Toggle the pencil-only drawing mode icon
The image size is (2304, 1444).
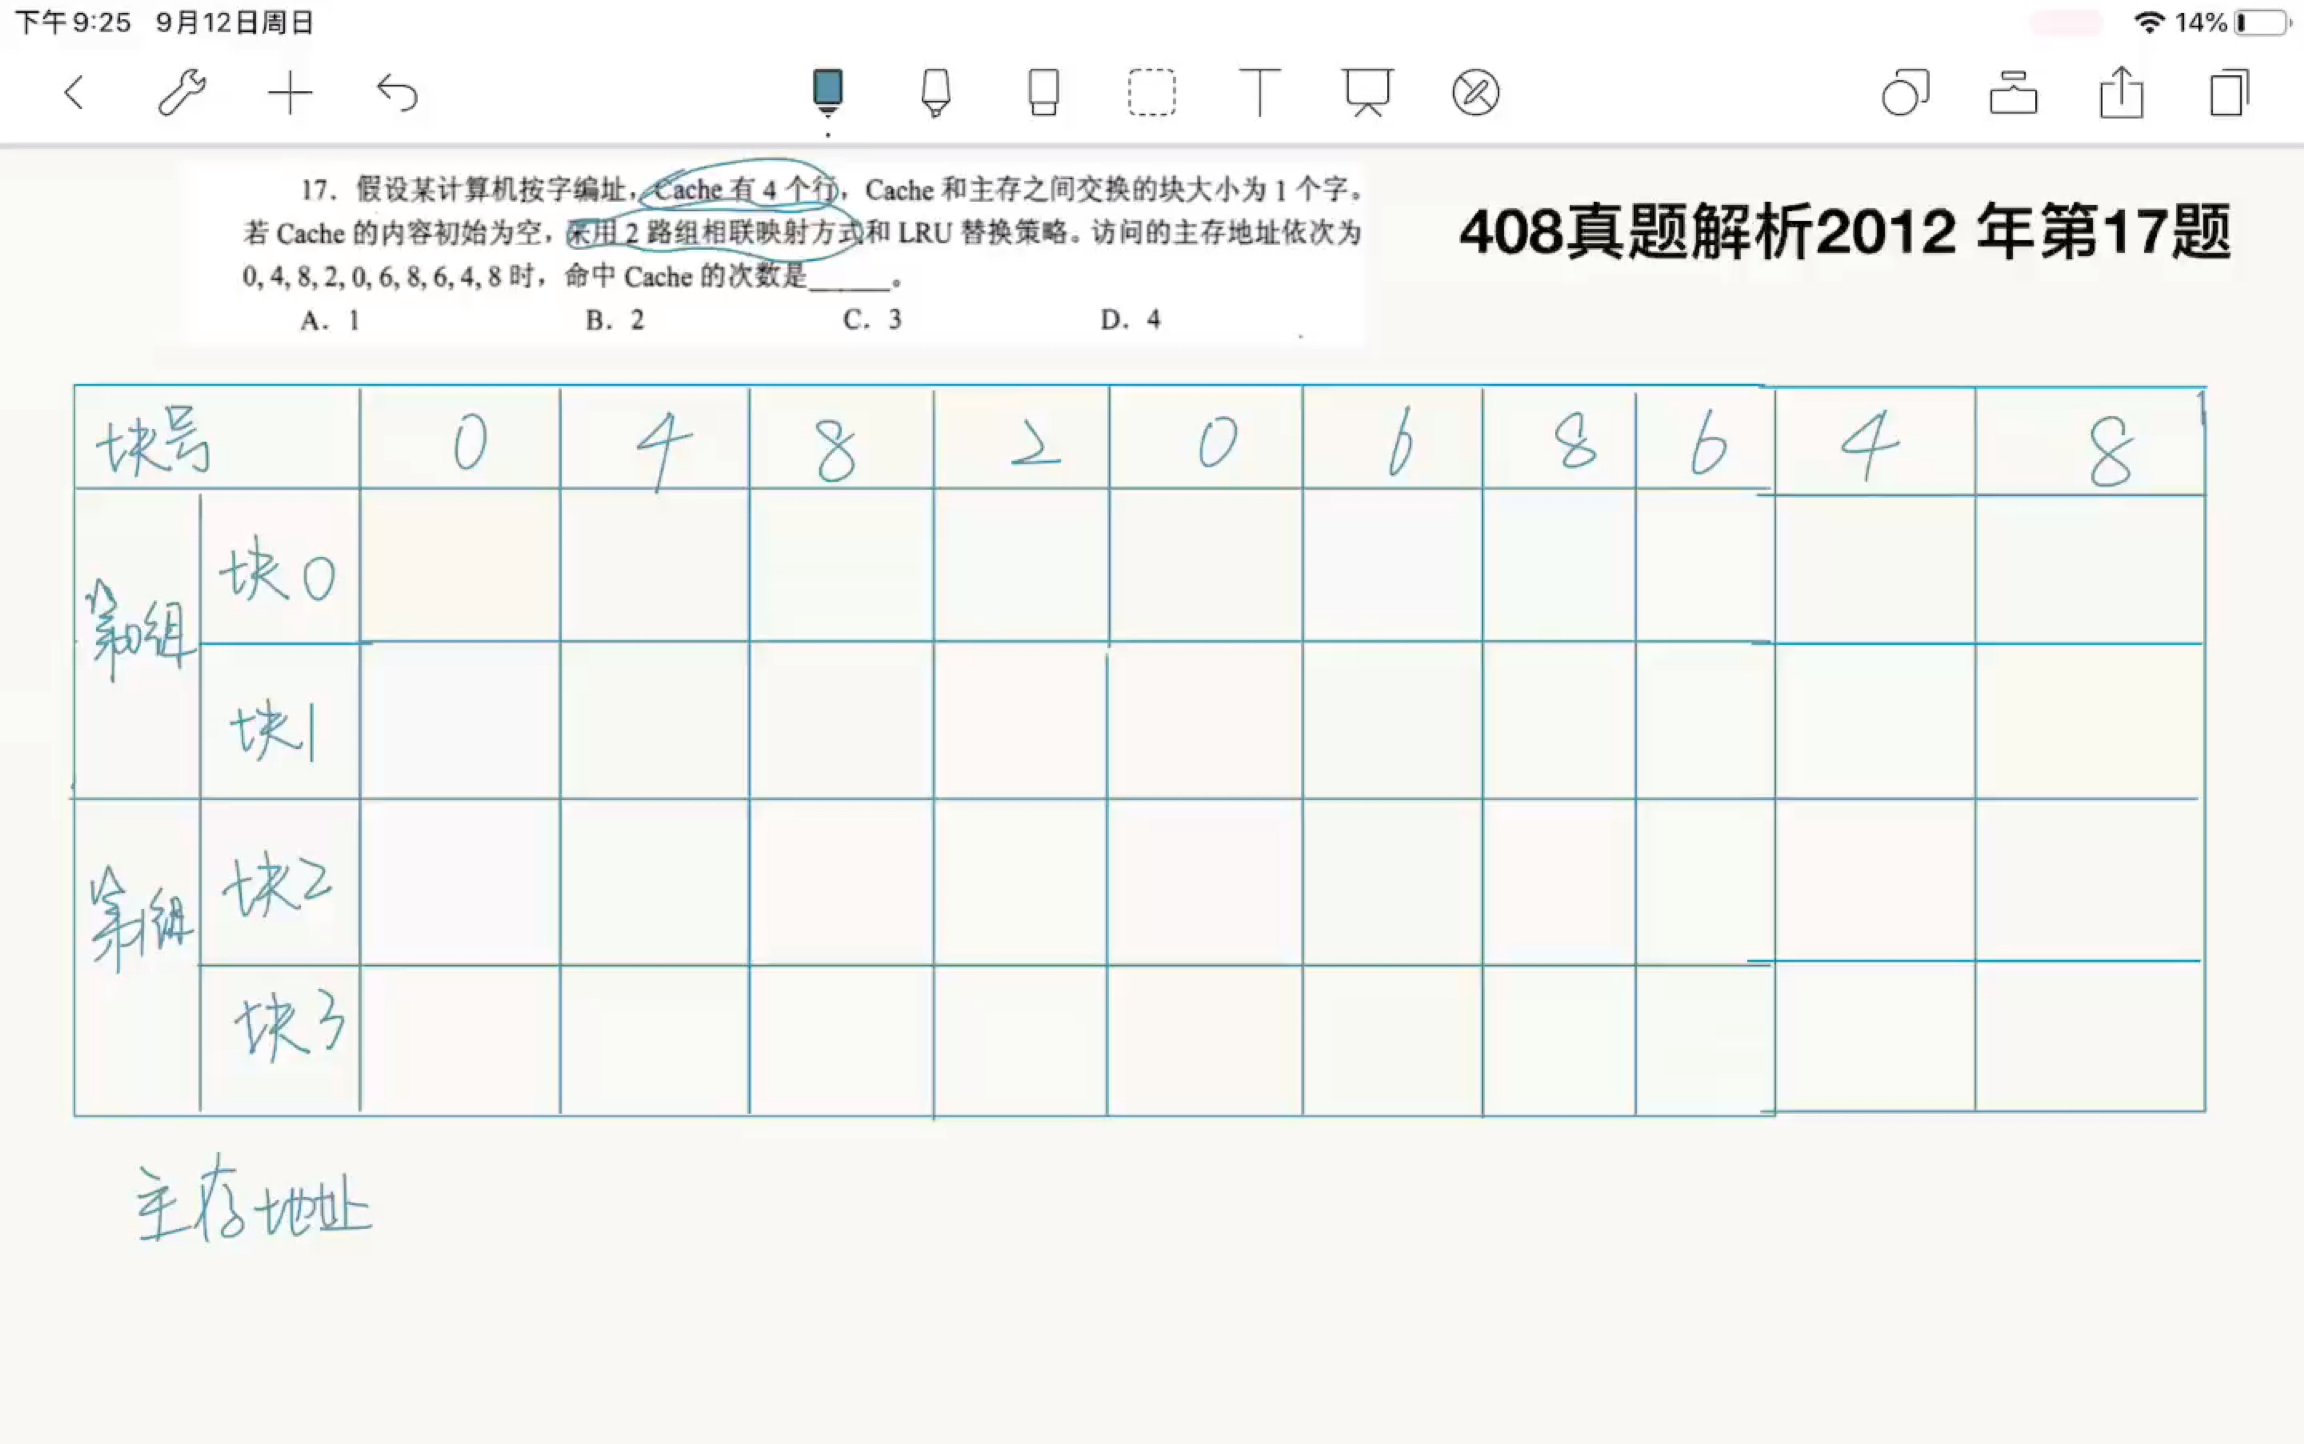[1475, 93]
